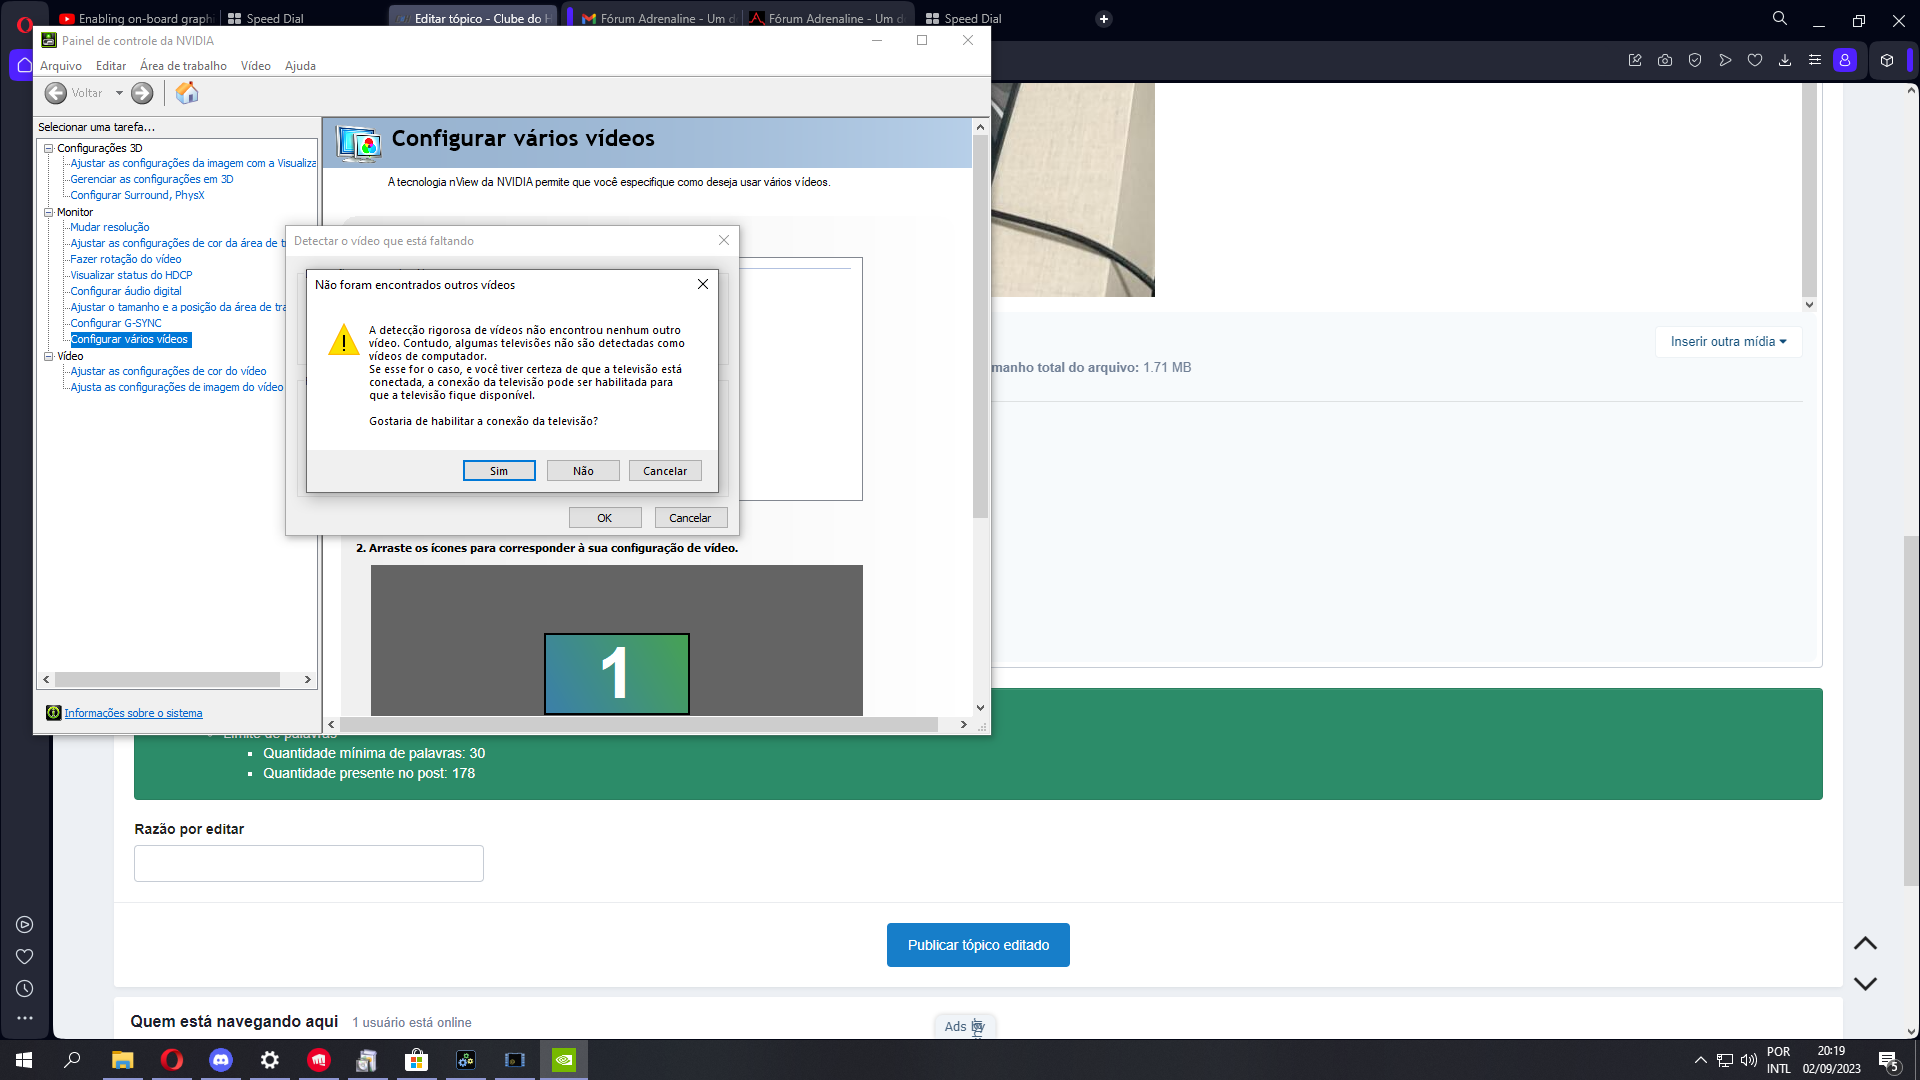Open the Área de trabalho menu
Image resolution: width=1920 pixels, height=1080 pixels.
pos(183,66)
